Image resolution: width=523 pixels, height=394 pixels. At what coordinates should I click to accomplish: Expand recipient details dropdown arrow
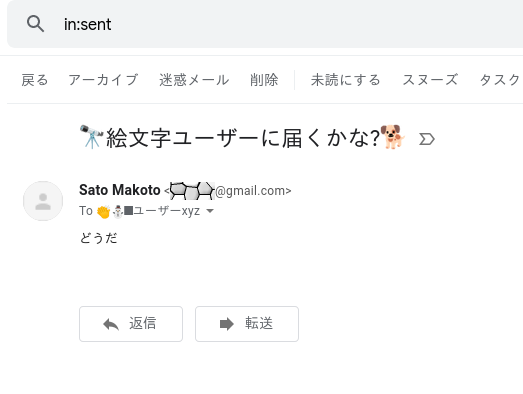210,211
